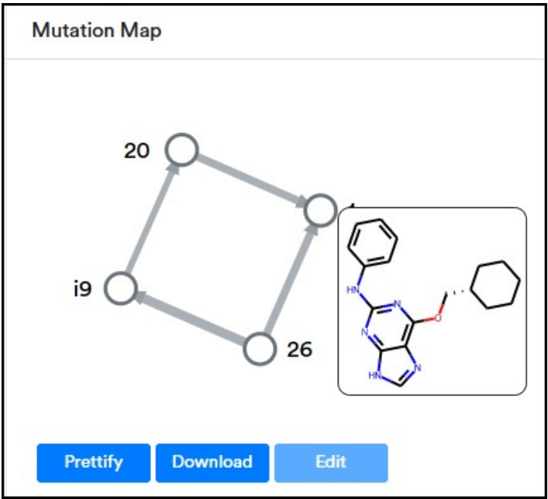The height and width of the screenshot is (499, 548).
Task: Click the edge from i9 to node 20
Action: tap(152, 219)
